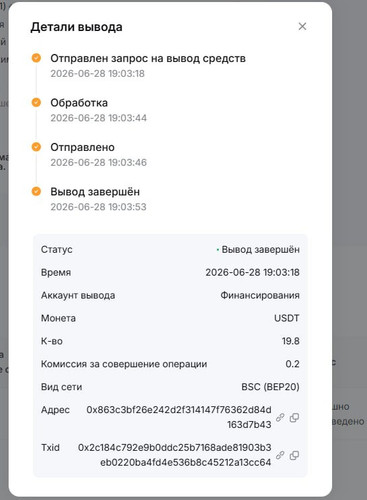Click the Вывод завершён status value
Screen dimensions: 367x500
260,249
